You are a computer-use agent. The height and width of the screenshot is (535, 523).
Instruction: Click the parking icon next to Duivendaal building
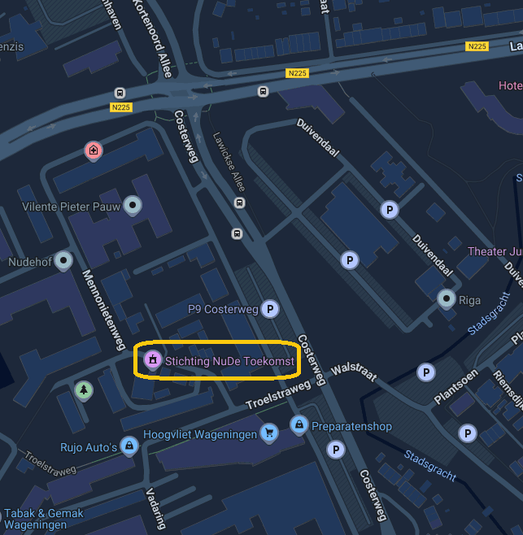[x=390, y=209]
